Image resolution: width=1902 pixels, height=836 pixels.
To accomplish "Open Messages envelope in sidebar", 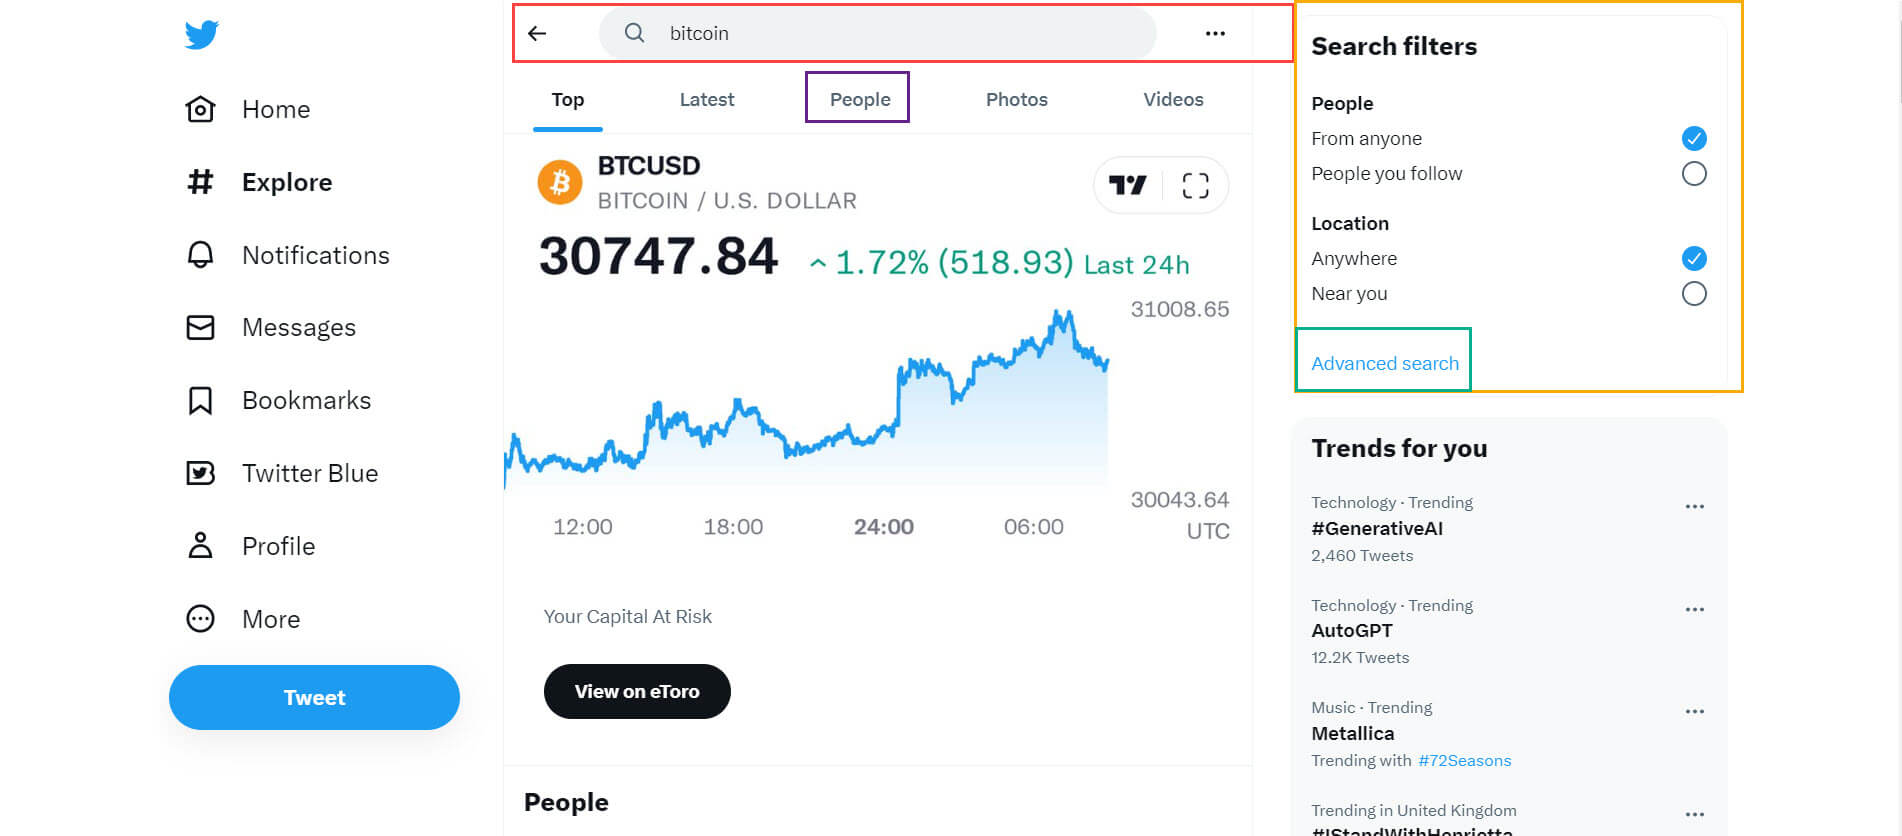I will coord(200,327).
